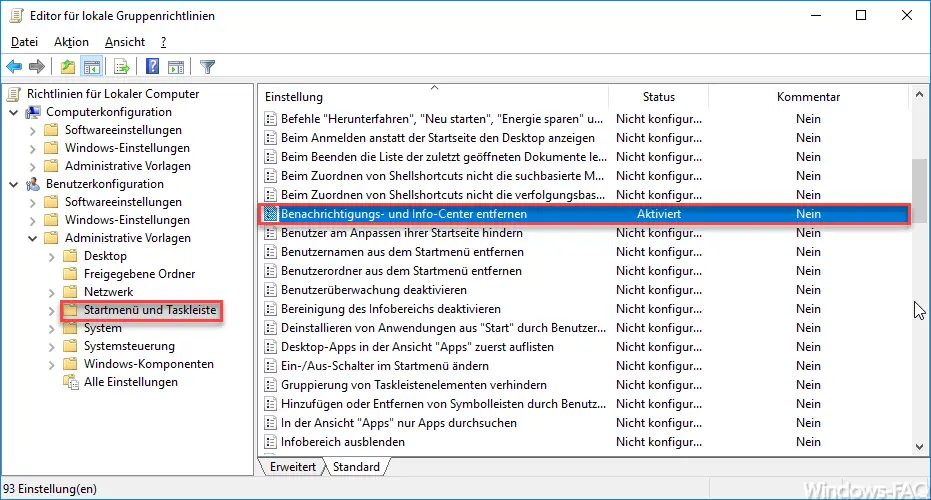Sort by the Einstellung column header
Viewport: 931px width, 500px height.
pos(433,97)
